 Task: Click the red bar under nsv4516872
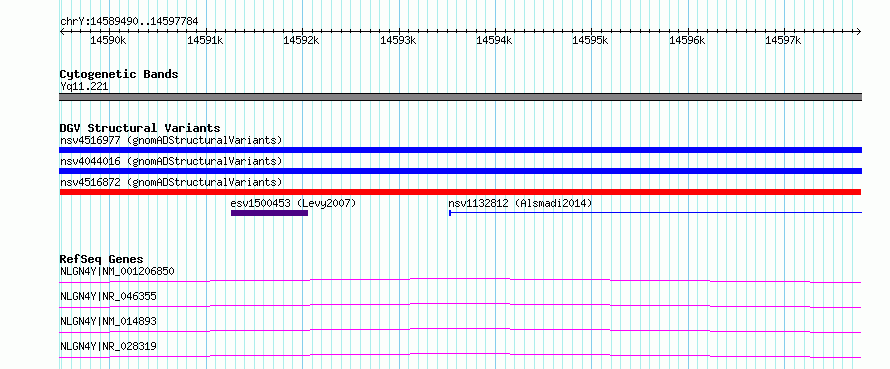[x=460, y=192]
